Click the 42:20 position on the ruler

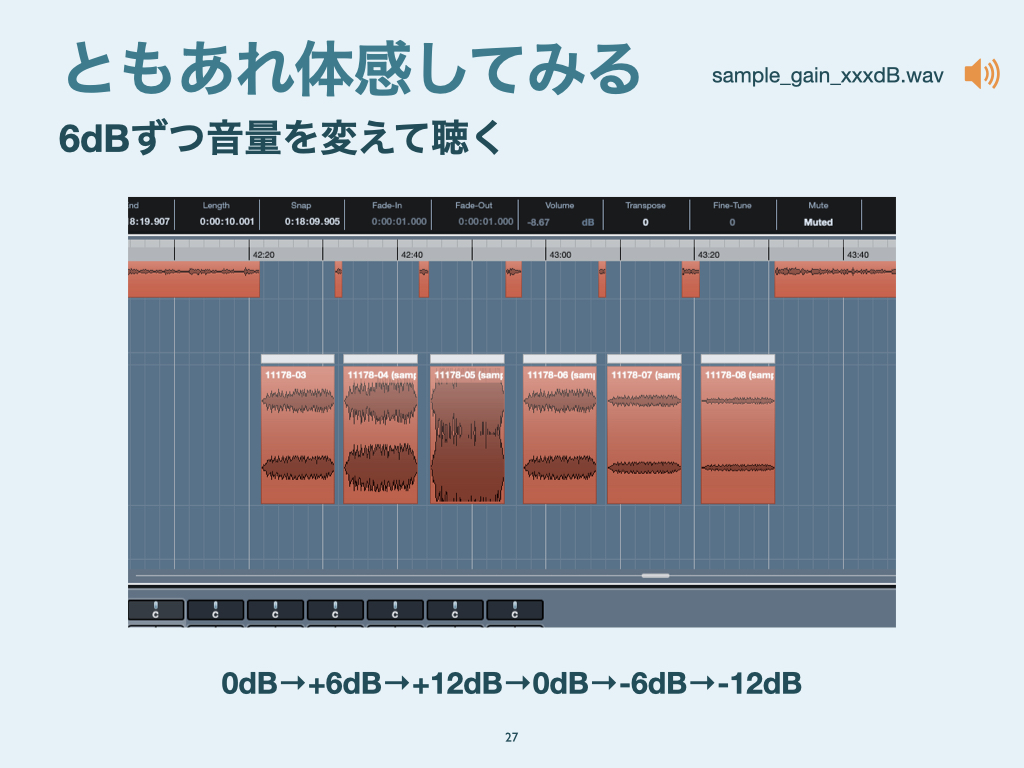(263, 254)
